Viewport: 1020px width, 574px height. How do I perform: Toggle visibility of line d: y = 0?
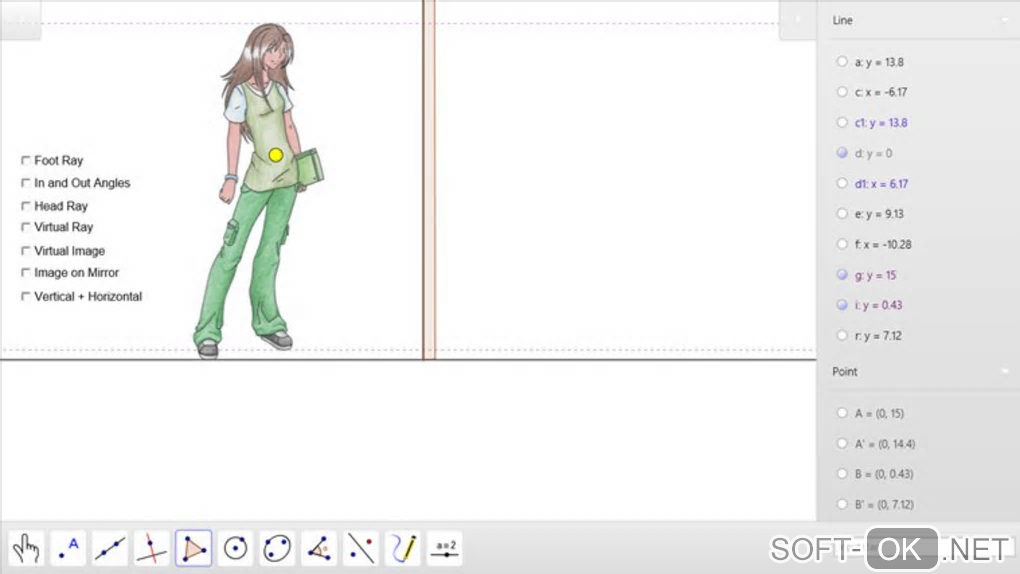click(842, 152)
